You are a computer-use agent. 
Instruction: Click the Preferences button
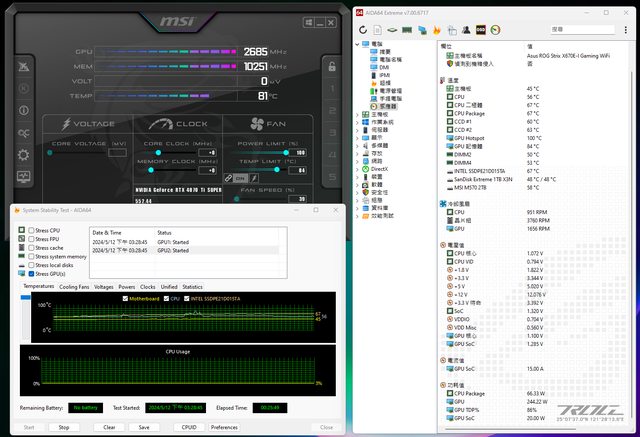coord(225,427)
